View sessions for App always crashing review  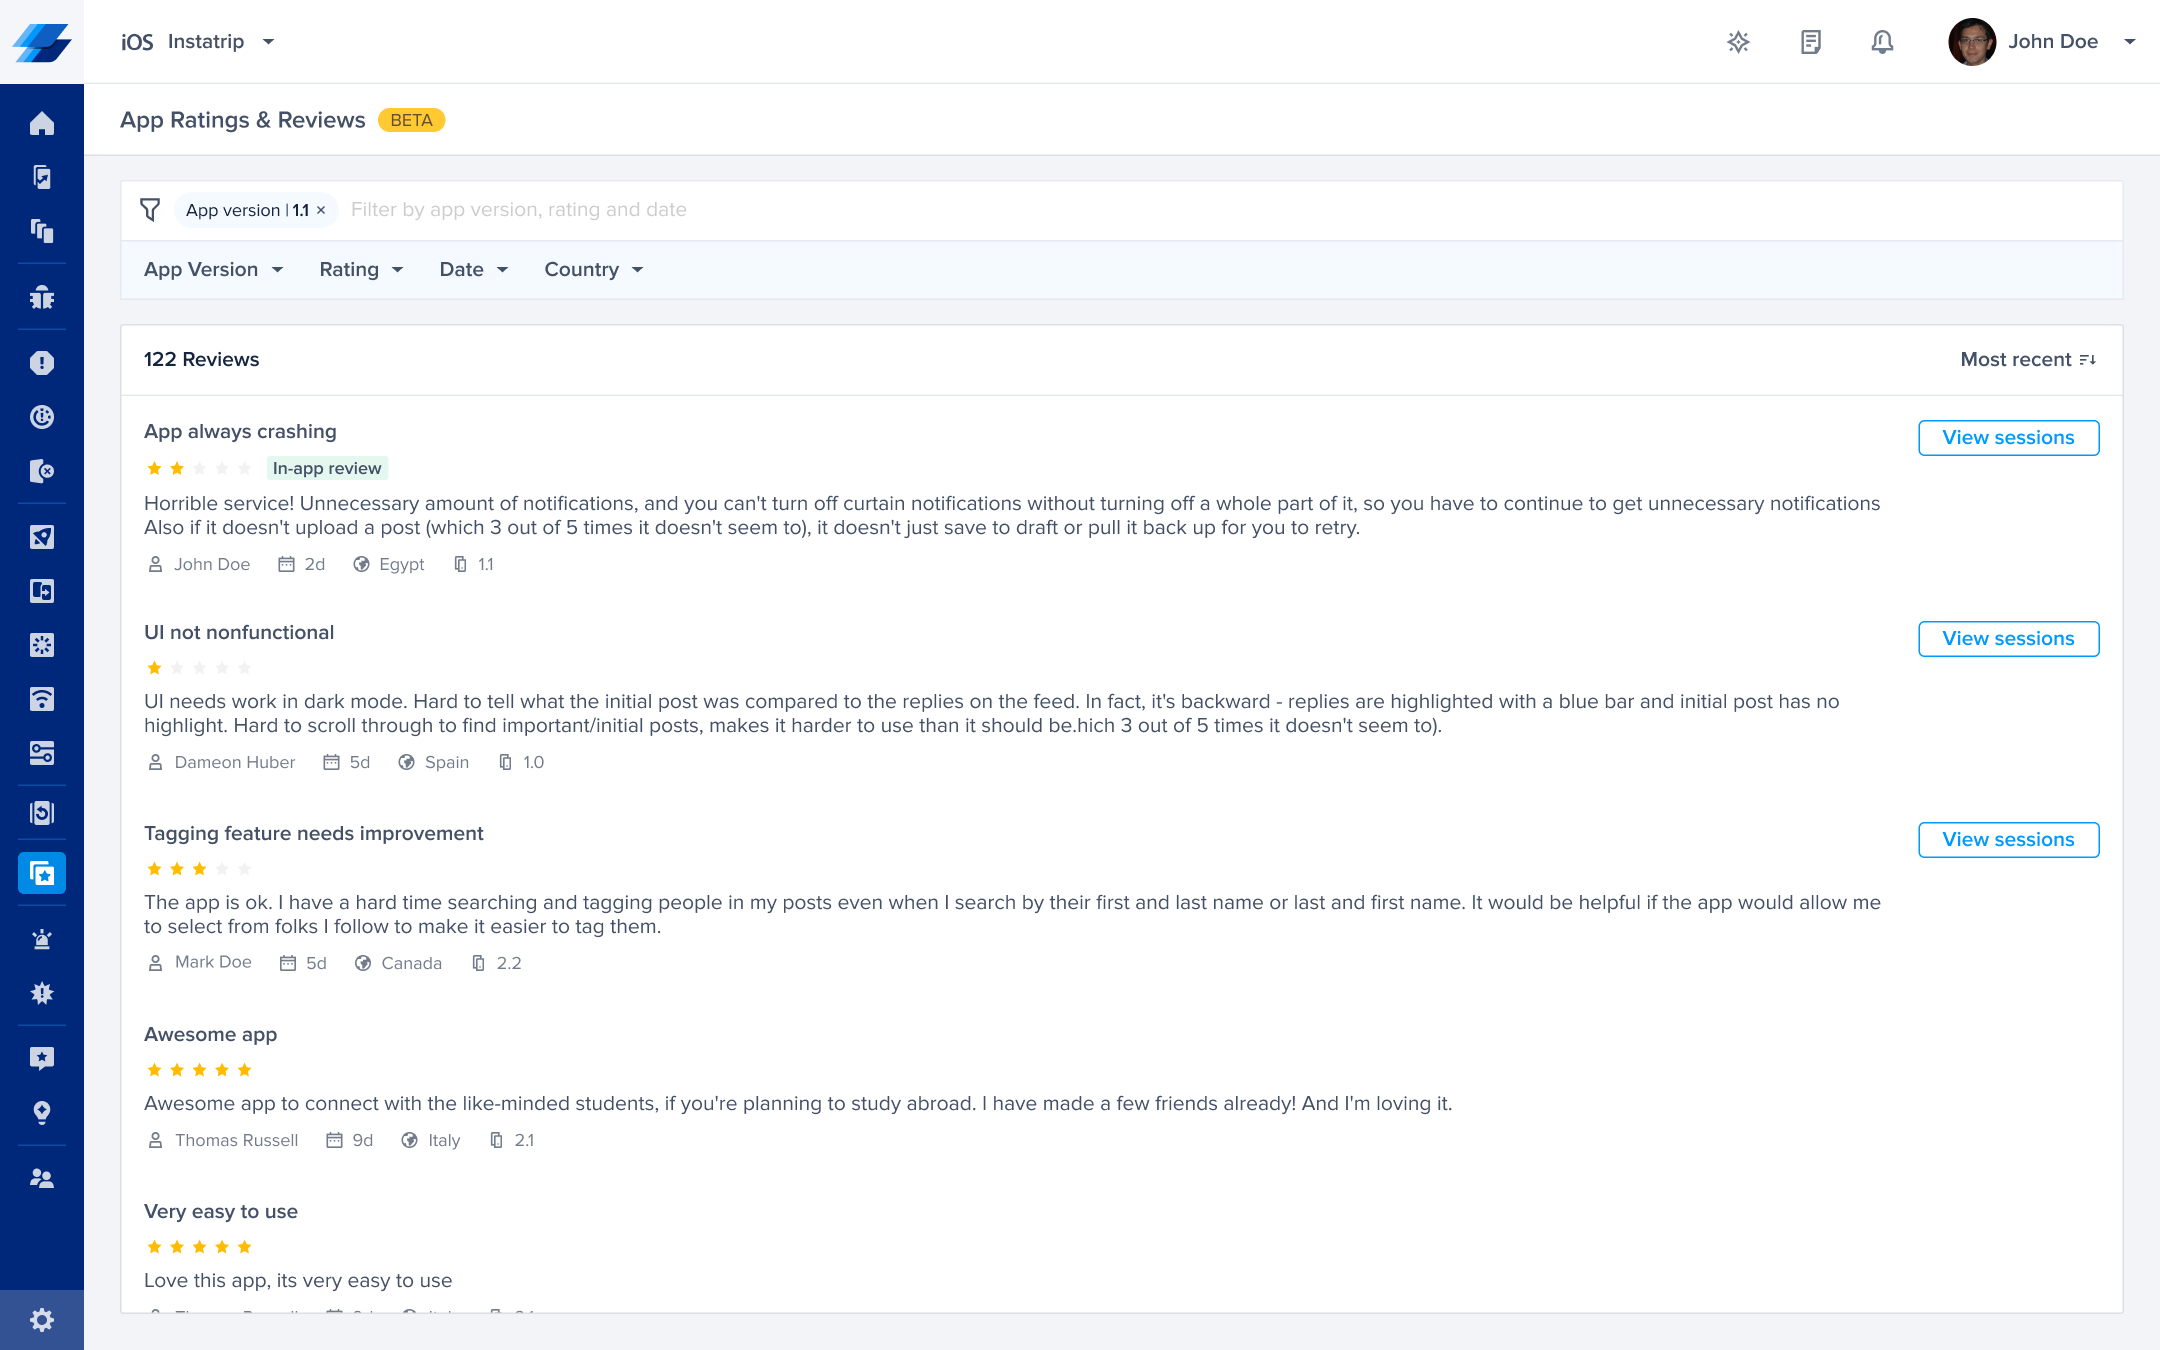2008,438
